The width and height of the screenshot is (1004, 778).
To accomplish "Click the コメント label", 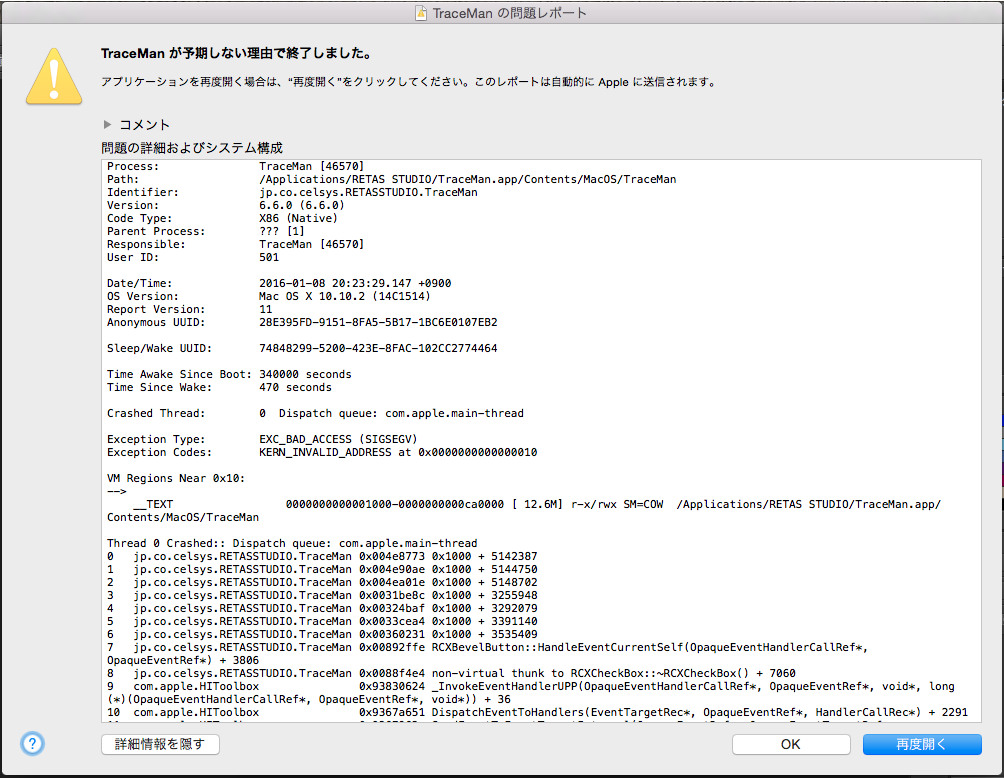I will pos(145,125).
